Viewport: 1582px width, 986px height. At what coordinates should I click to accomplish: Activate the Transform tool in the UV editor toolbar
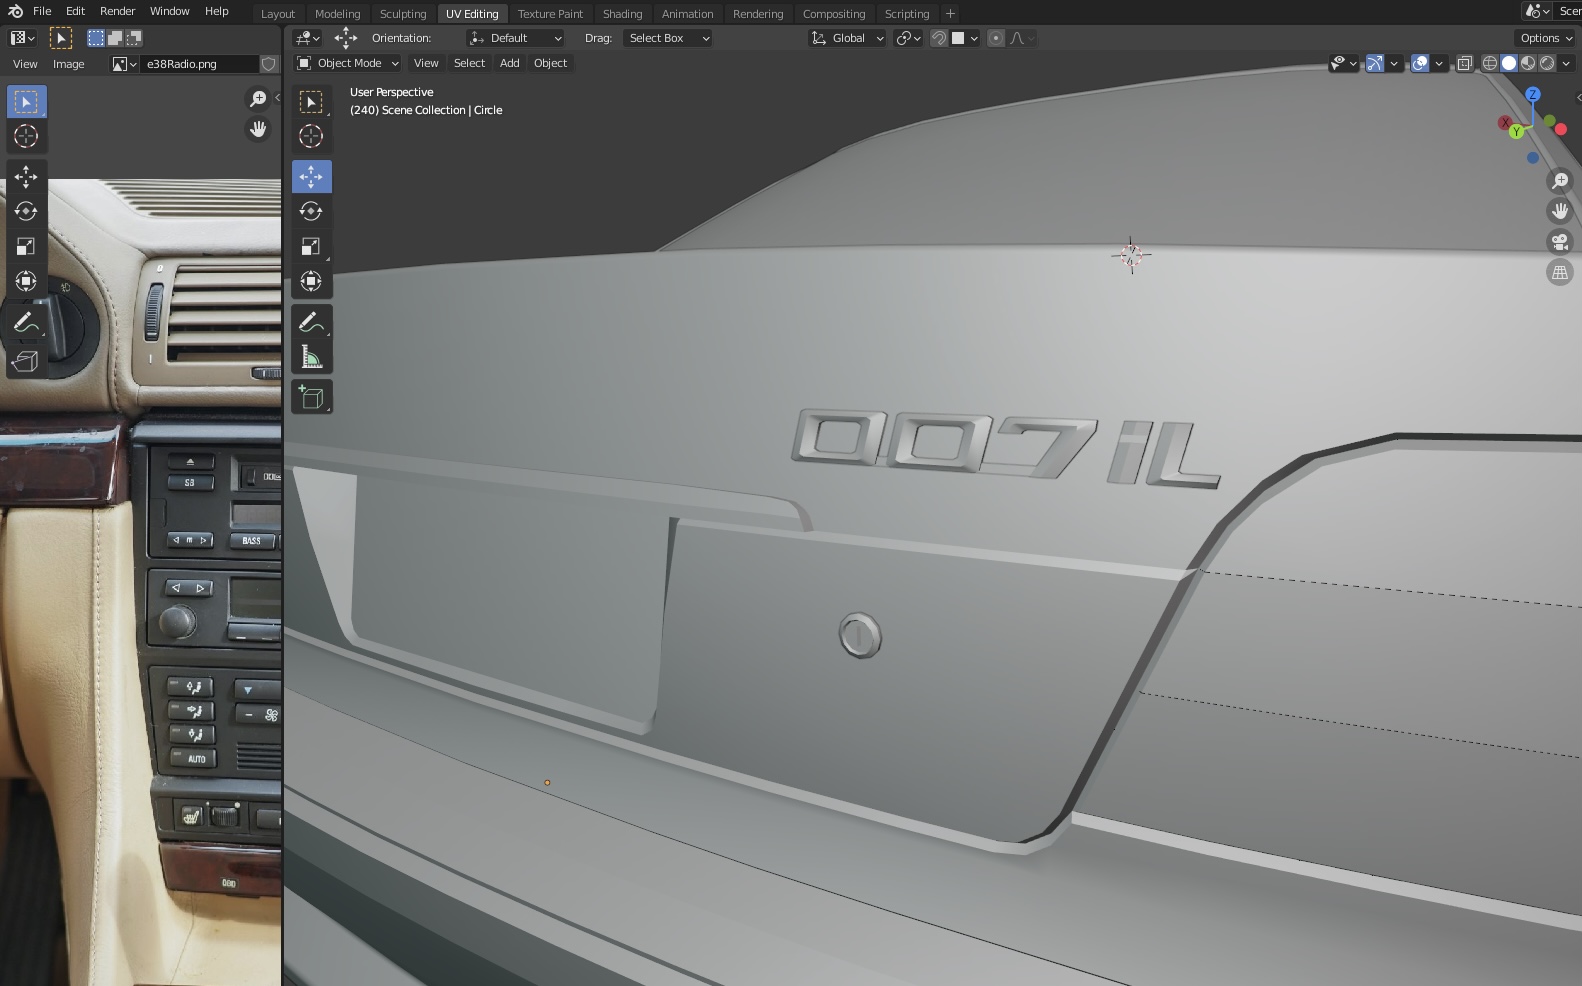pos(26,281)
